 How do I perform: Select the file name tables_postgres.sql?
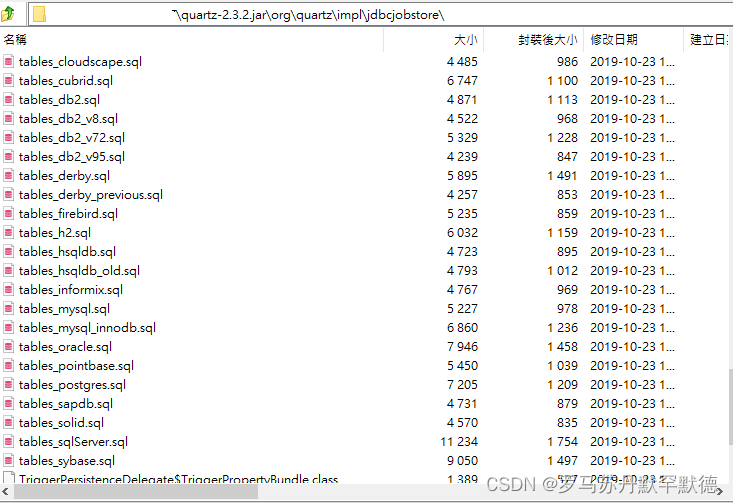point(72,385)
